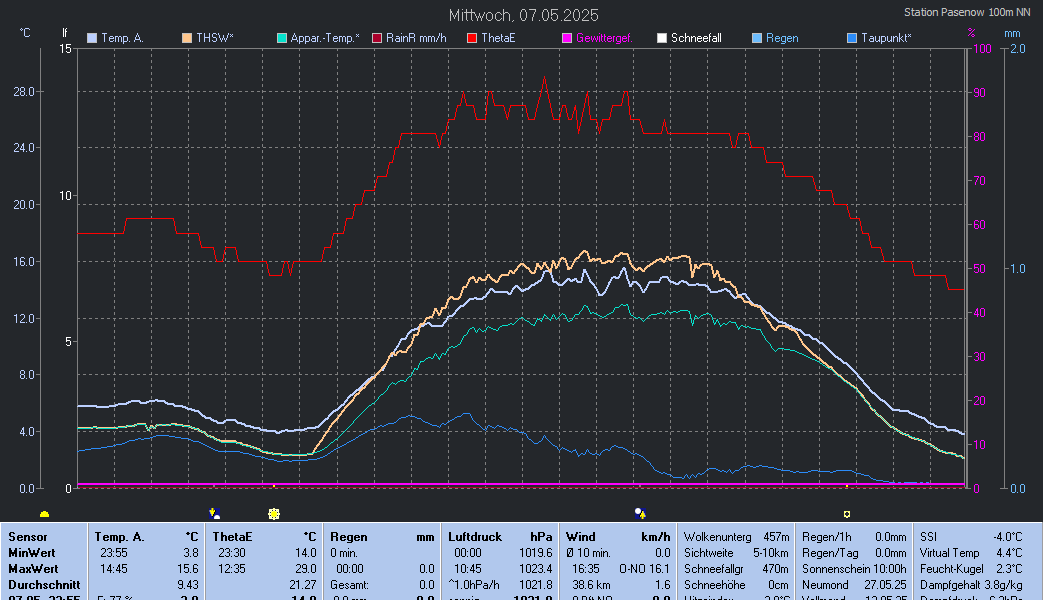Click the Dampfgehalt value '3.8g/kg'
Viewport: 1043px width, 600px height.
click(1005, 585)
